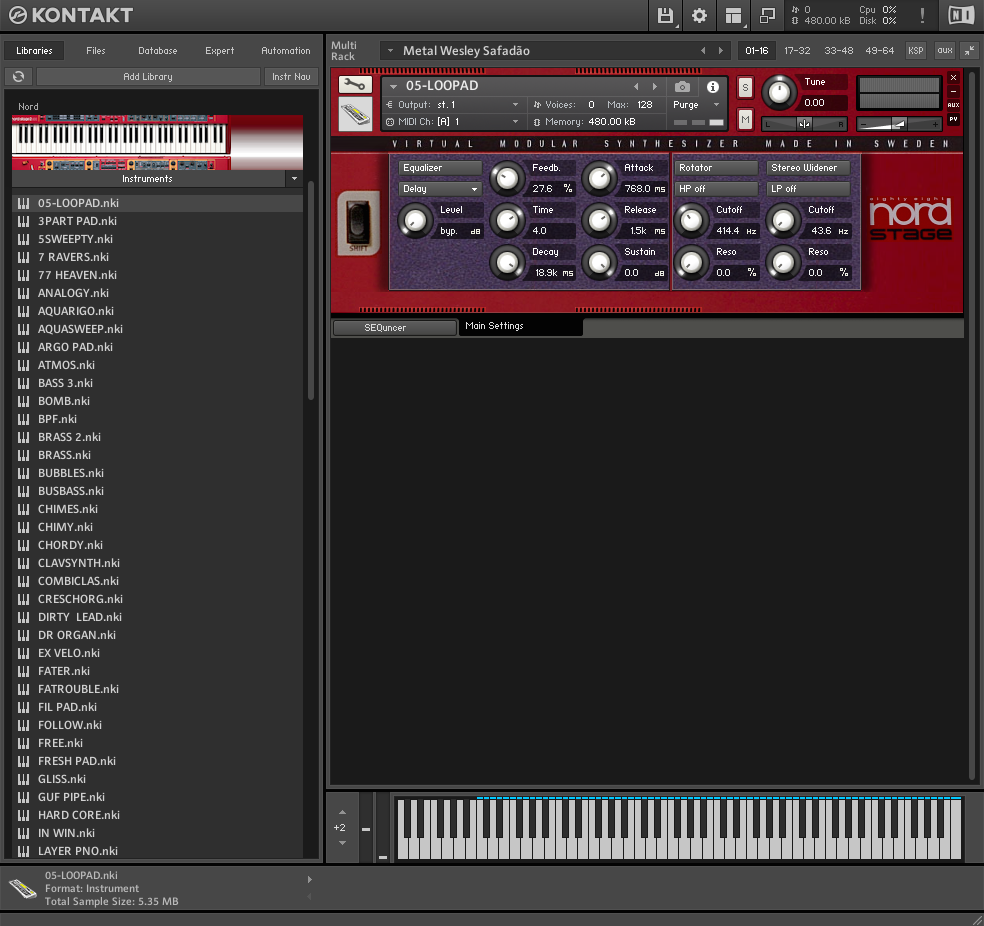The image size is (984, 926).
Task: Open Kontakt options gear icon
Action: 699,16
